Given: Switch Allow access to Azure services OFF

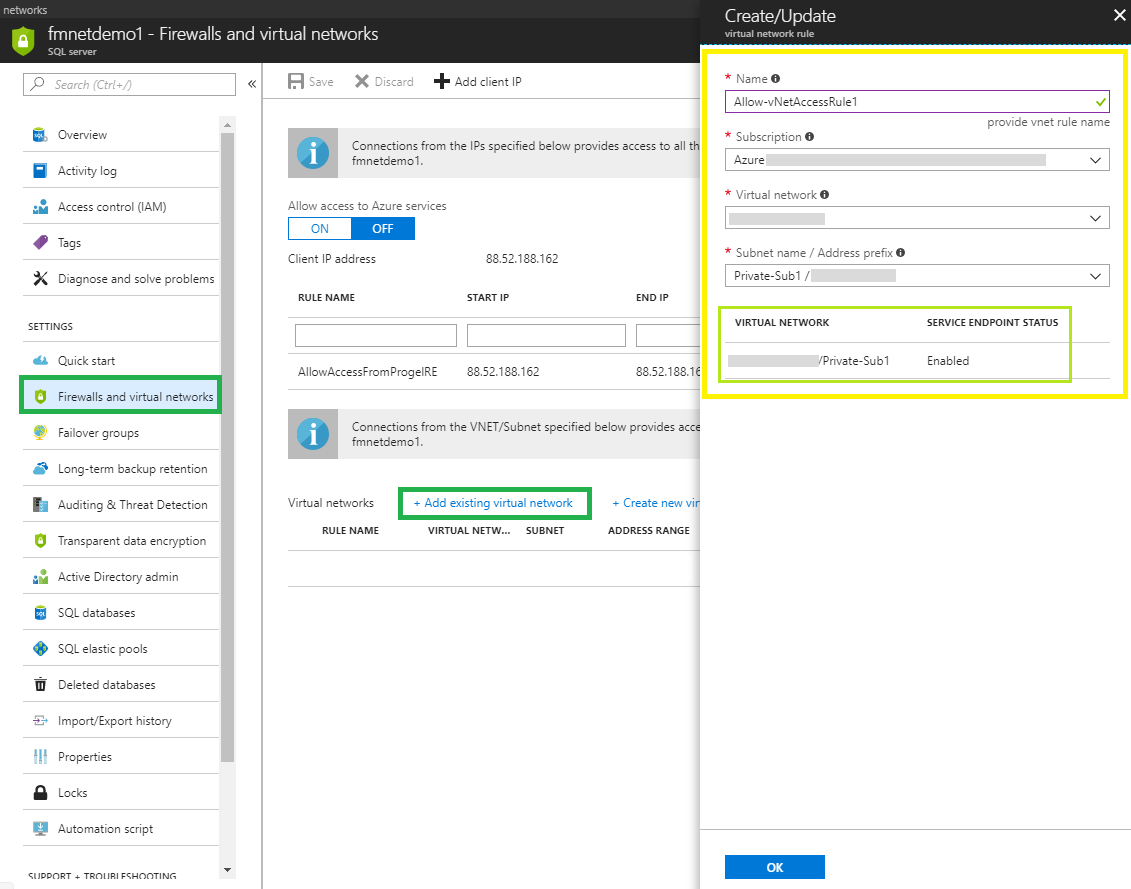Looking at the screenshot, I should tap(382, 229).
